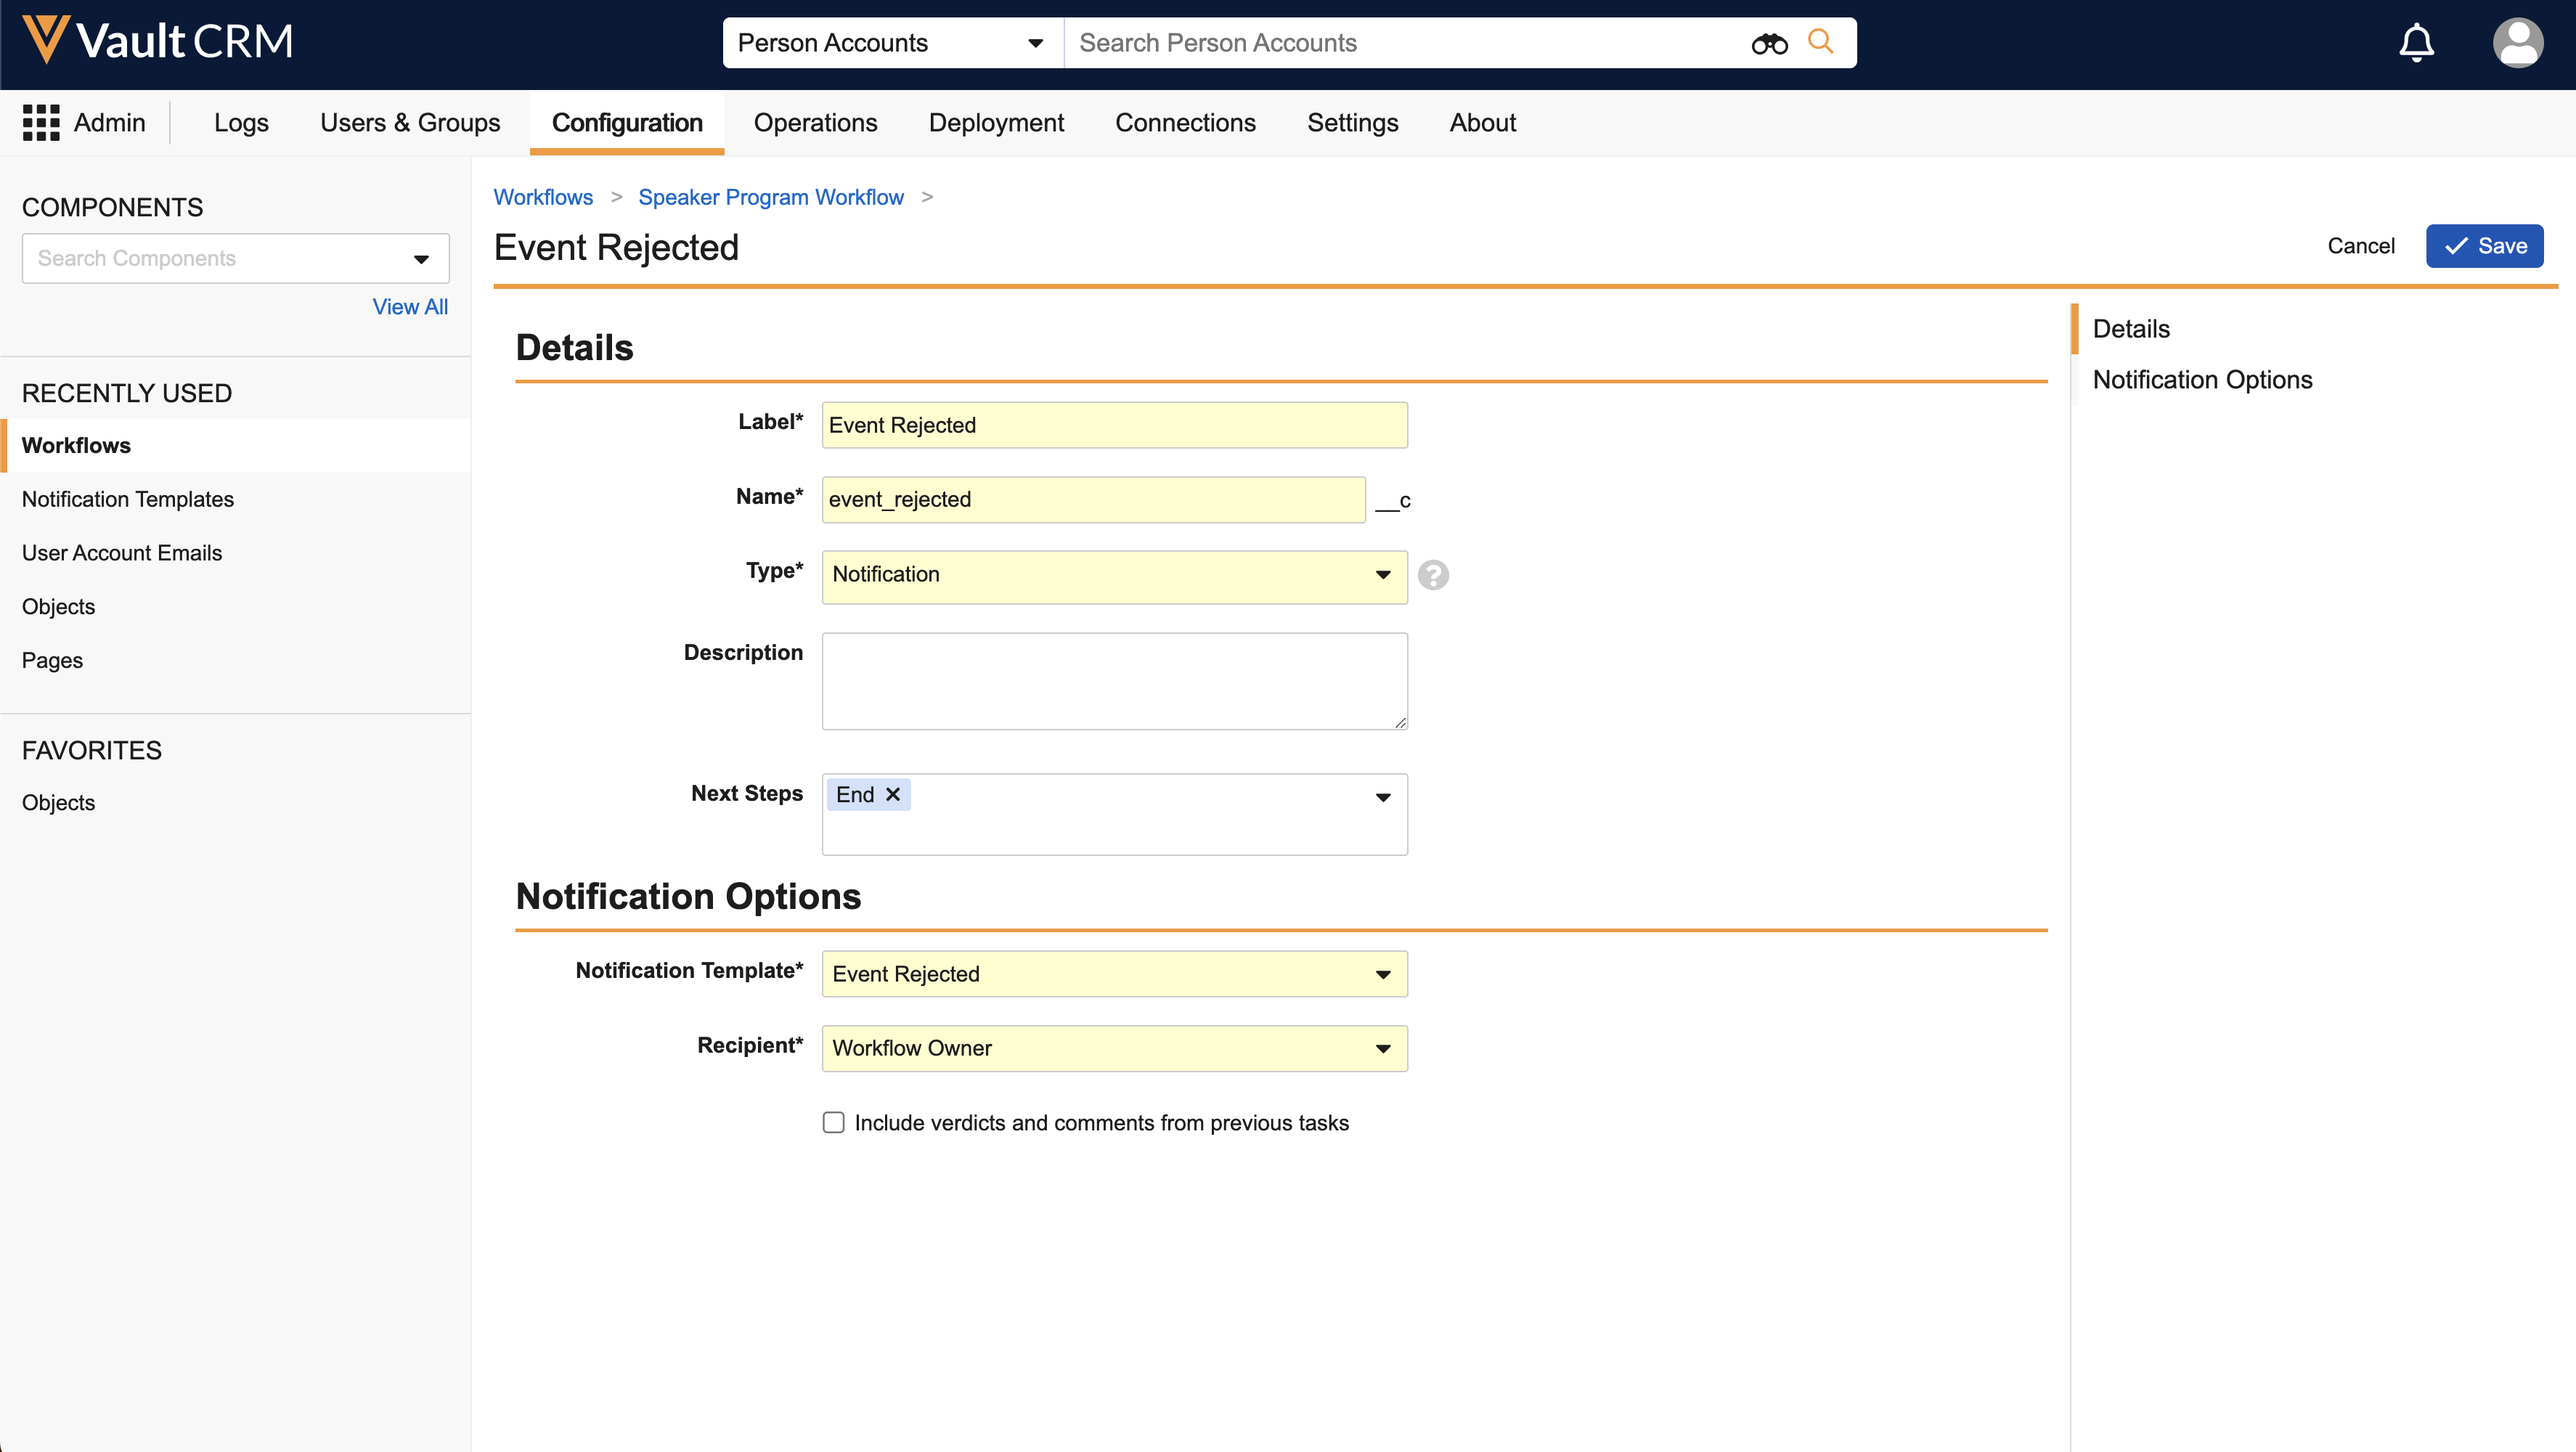Viewport: 2576px width, 1452px height.
Task: Click the Vault CRM logo
Action: (157, 41)
